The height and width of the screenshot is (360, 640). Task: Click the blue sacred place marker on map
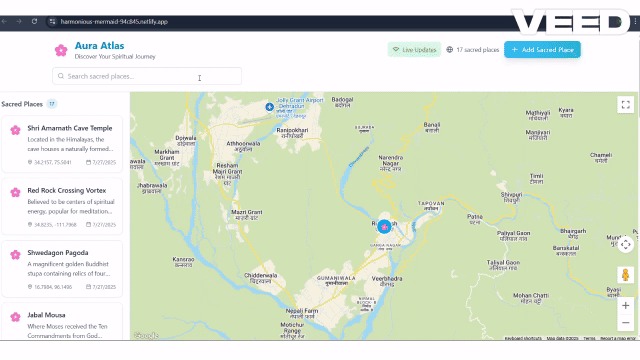tap(384, 227)
